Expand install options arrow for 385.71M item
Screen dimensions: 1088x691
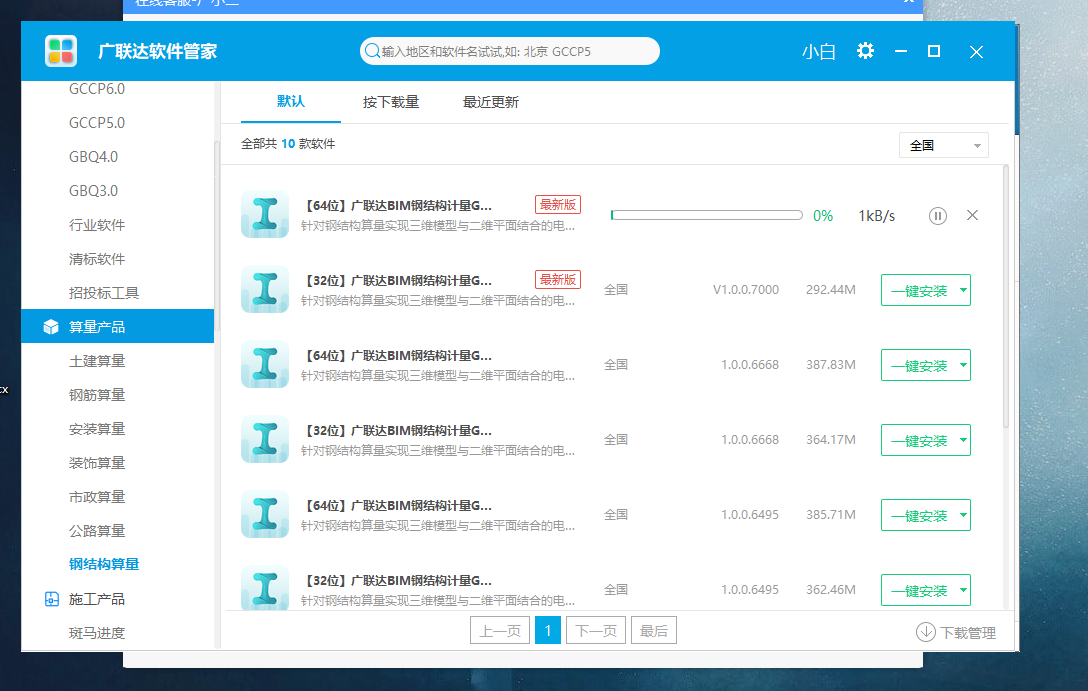pyautogui.click(x=963, y=515)
